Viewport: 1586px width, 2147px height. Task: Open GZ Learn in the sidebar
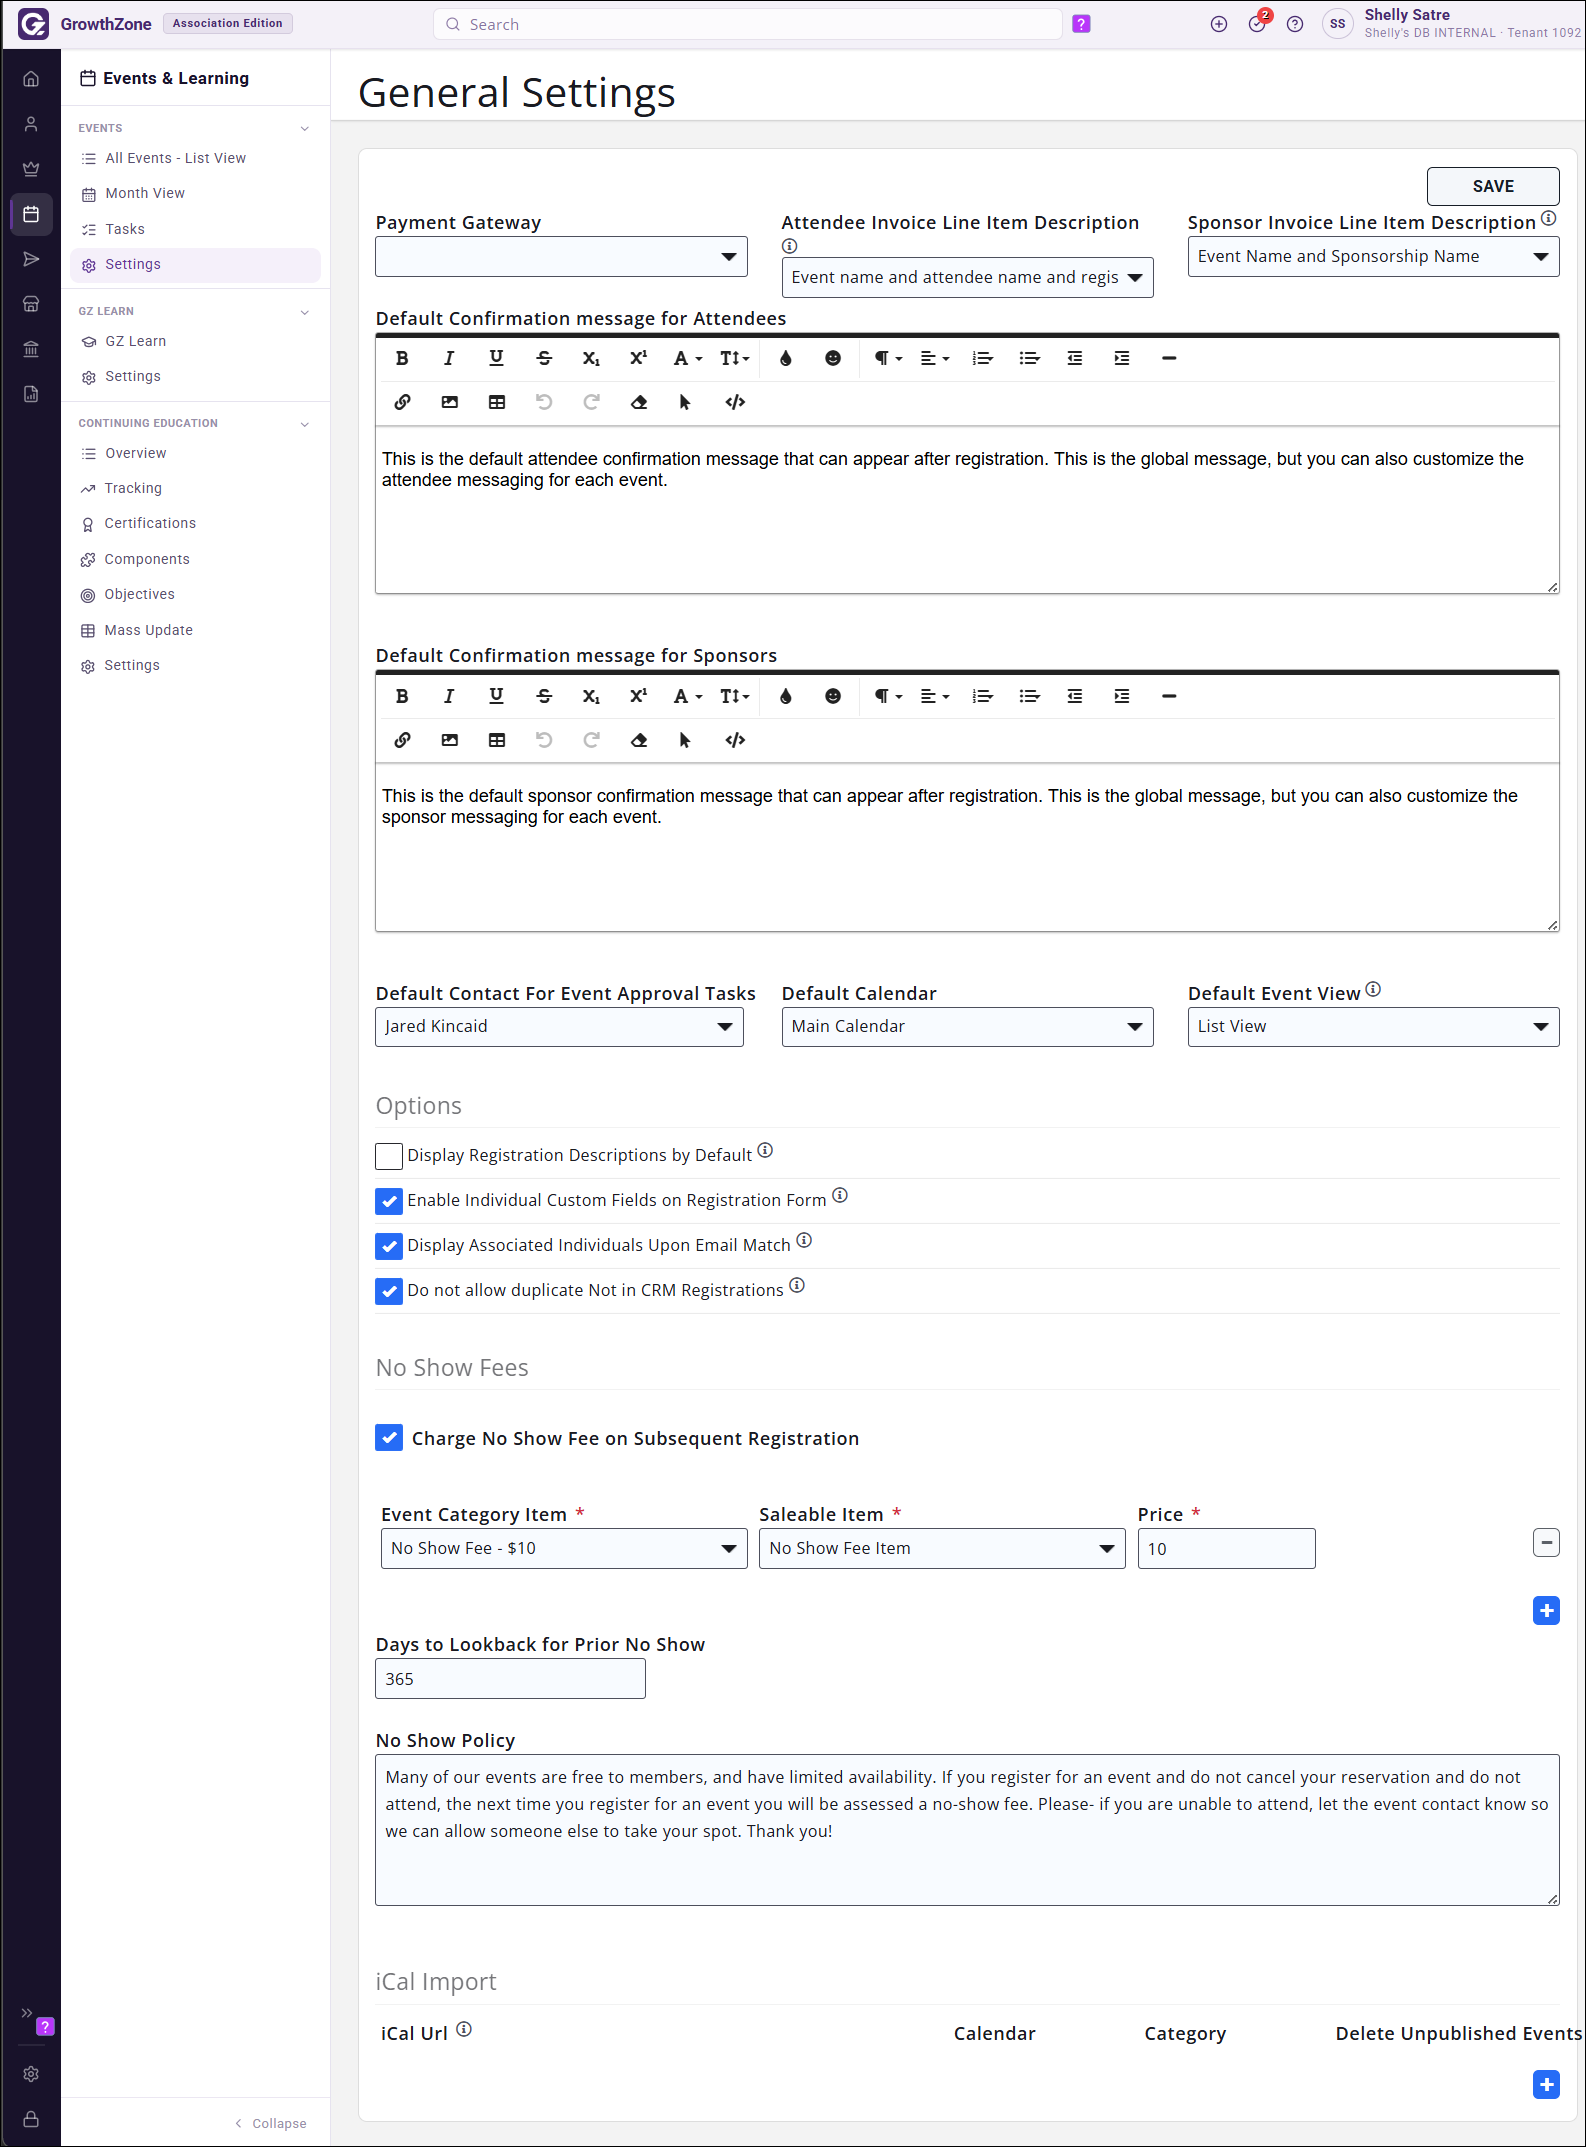(136, 341)
